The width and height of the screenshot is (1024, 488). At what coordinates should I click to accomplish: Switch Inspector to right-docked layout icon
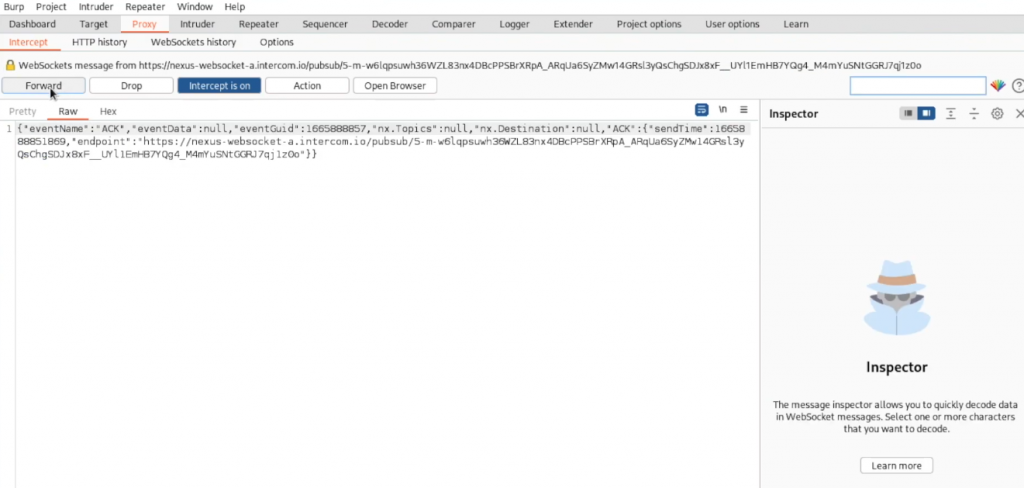tap(925, 114)
